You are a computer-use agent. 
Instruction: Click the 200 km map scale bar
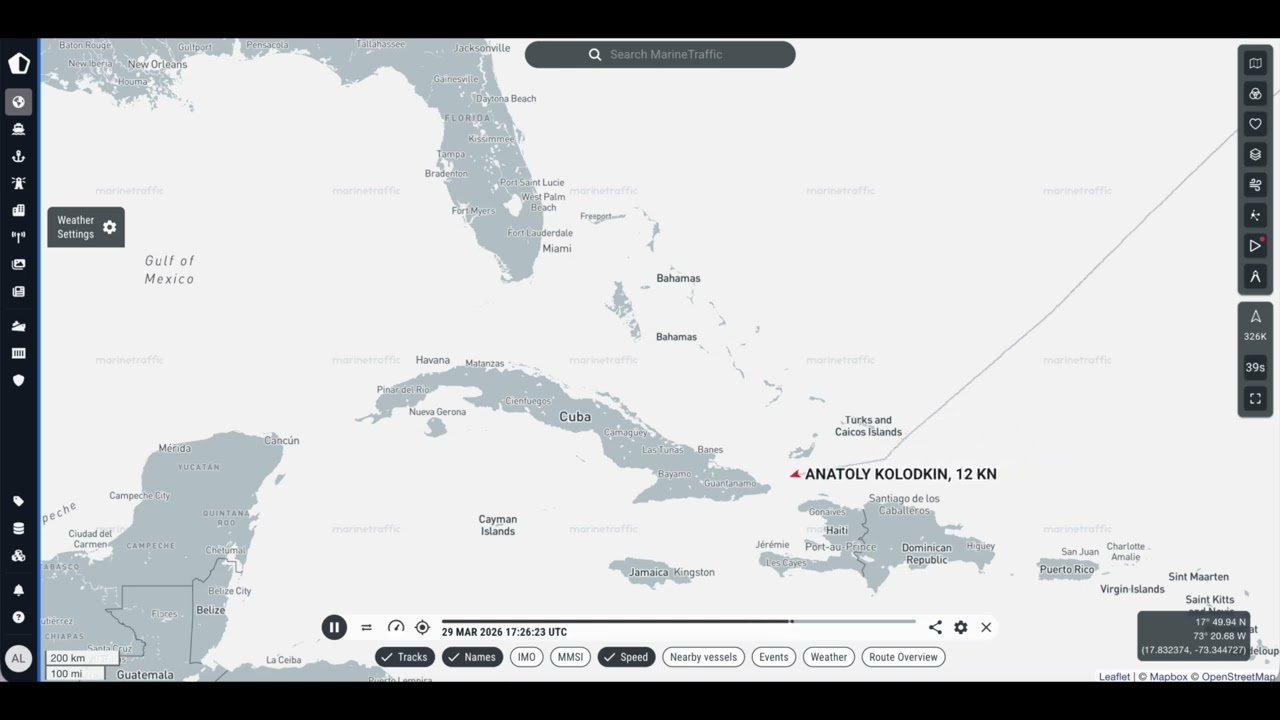coord(82,658)
